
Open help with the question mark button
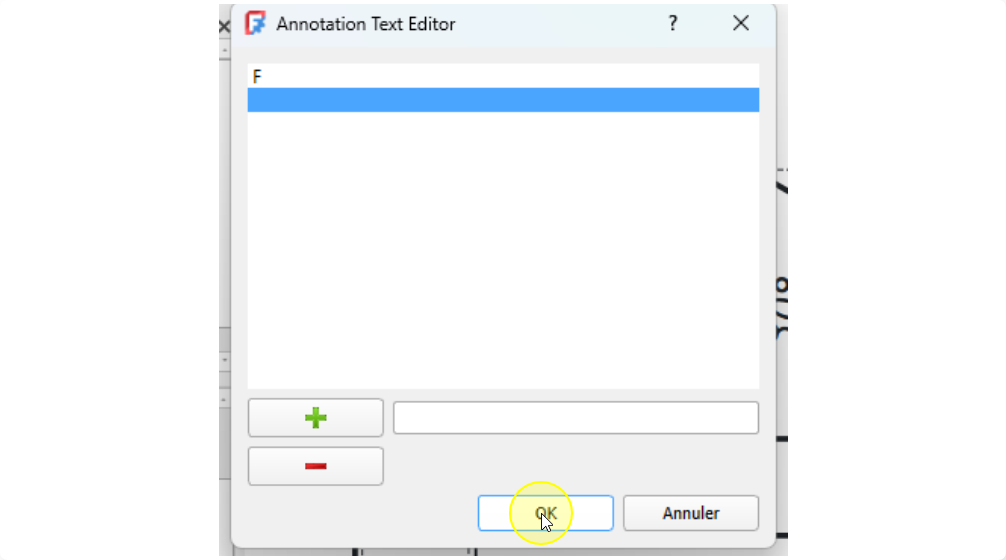point(672,24)
